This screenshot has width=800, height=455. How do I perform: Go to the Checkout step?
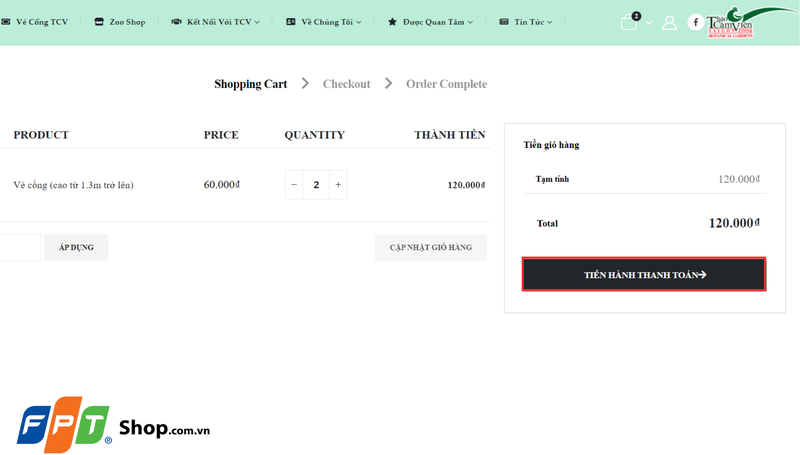pyautogui.click(x=346, y=84)
